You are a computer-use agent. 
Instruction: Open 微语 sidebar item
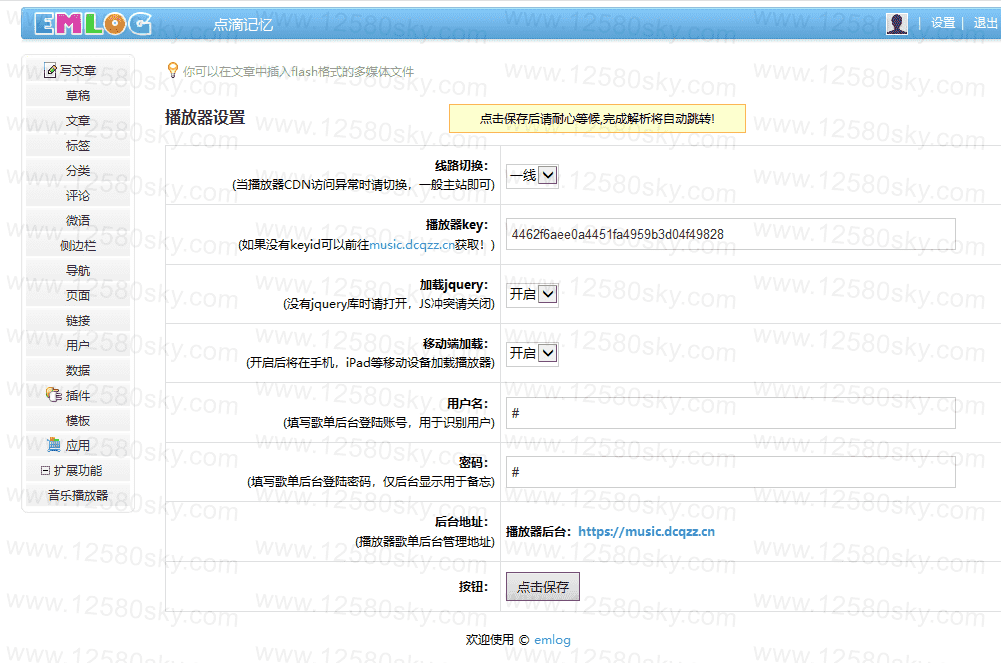(78, 221)
